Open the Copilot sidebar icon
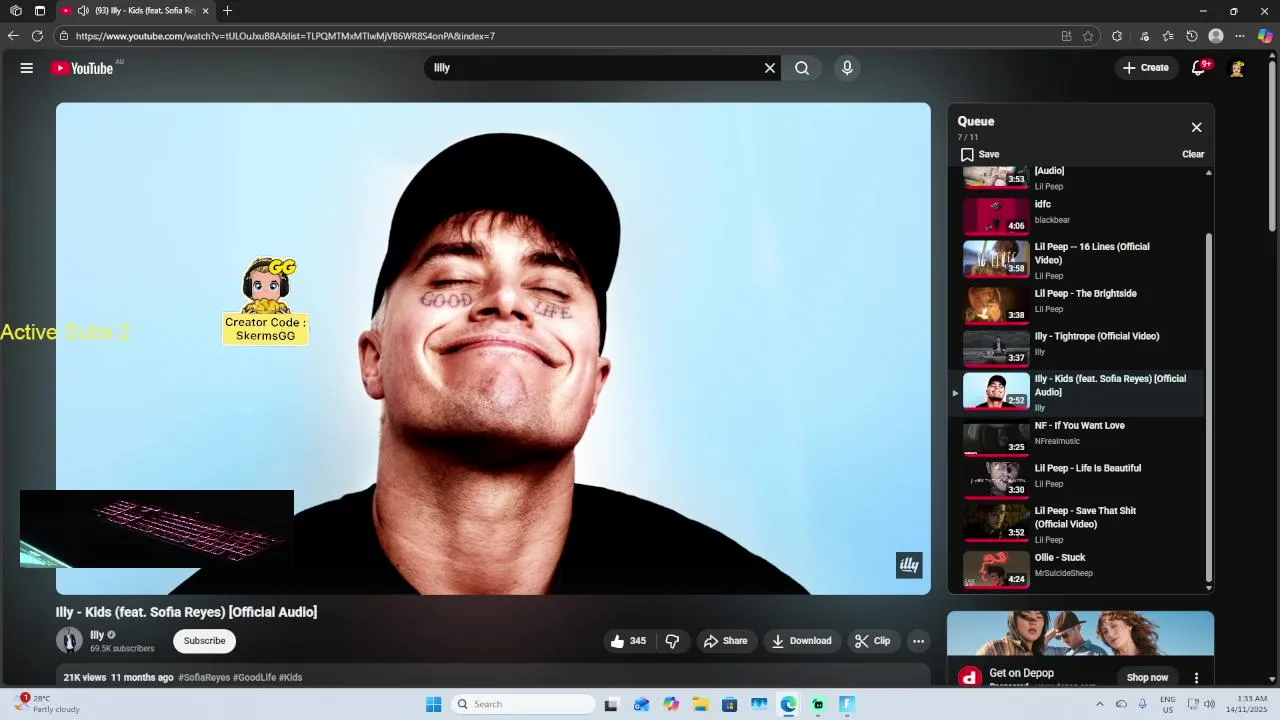This screenshot has width=1280, height=720. (x=1265, y=36)
